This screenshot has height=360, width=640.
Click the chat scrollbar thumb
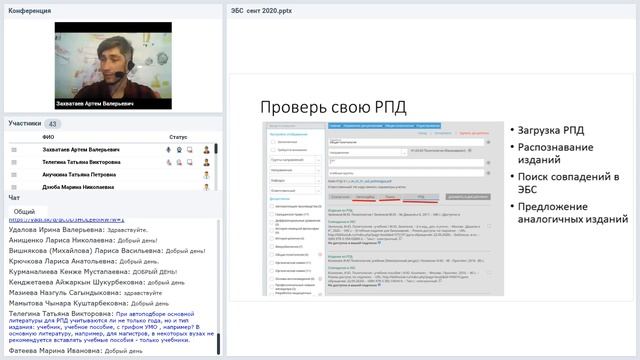coord(218,344)
